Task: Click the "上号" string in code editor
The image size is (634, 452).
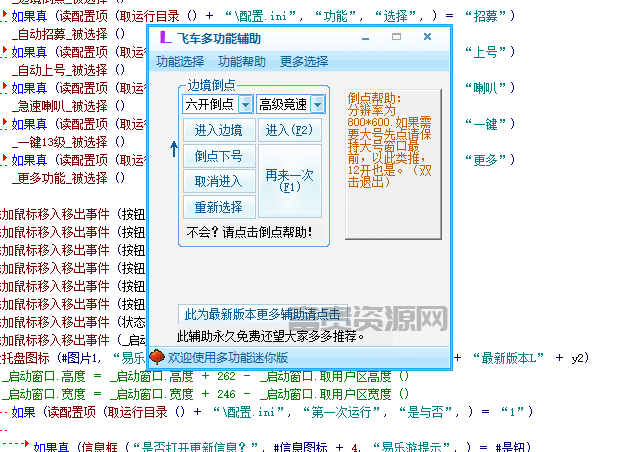Action: pos(485,52)
